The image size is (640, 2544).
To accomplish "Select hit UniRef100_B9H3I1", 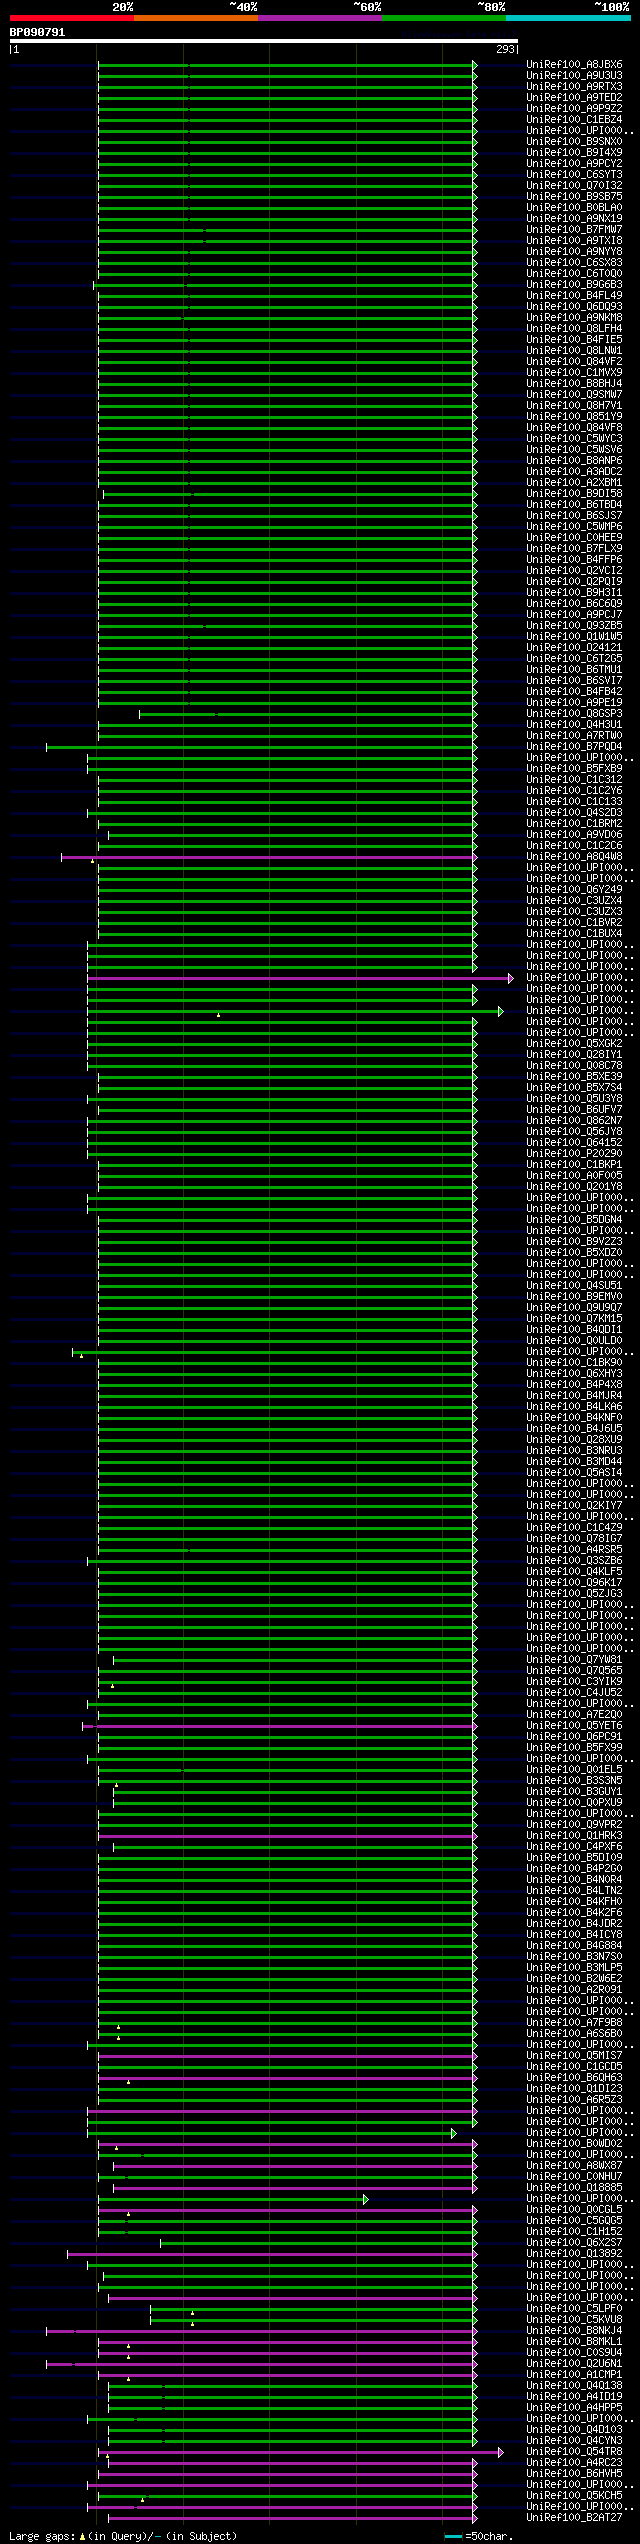I will pos(574,593).
